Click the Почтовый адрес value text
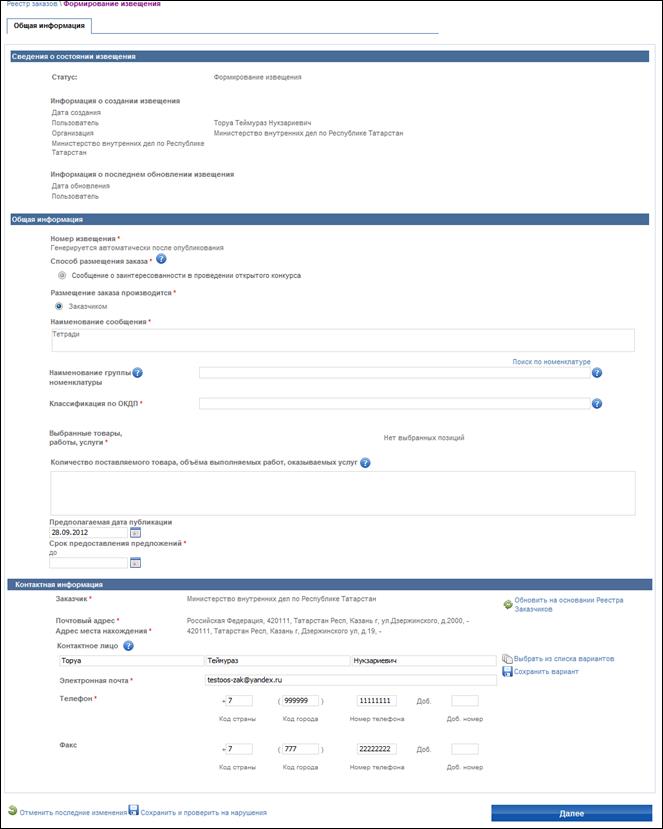663x829 pixels. click(x=328, y=620)
